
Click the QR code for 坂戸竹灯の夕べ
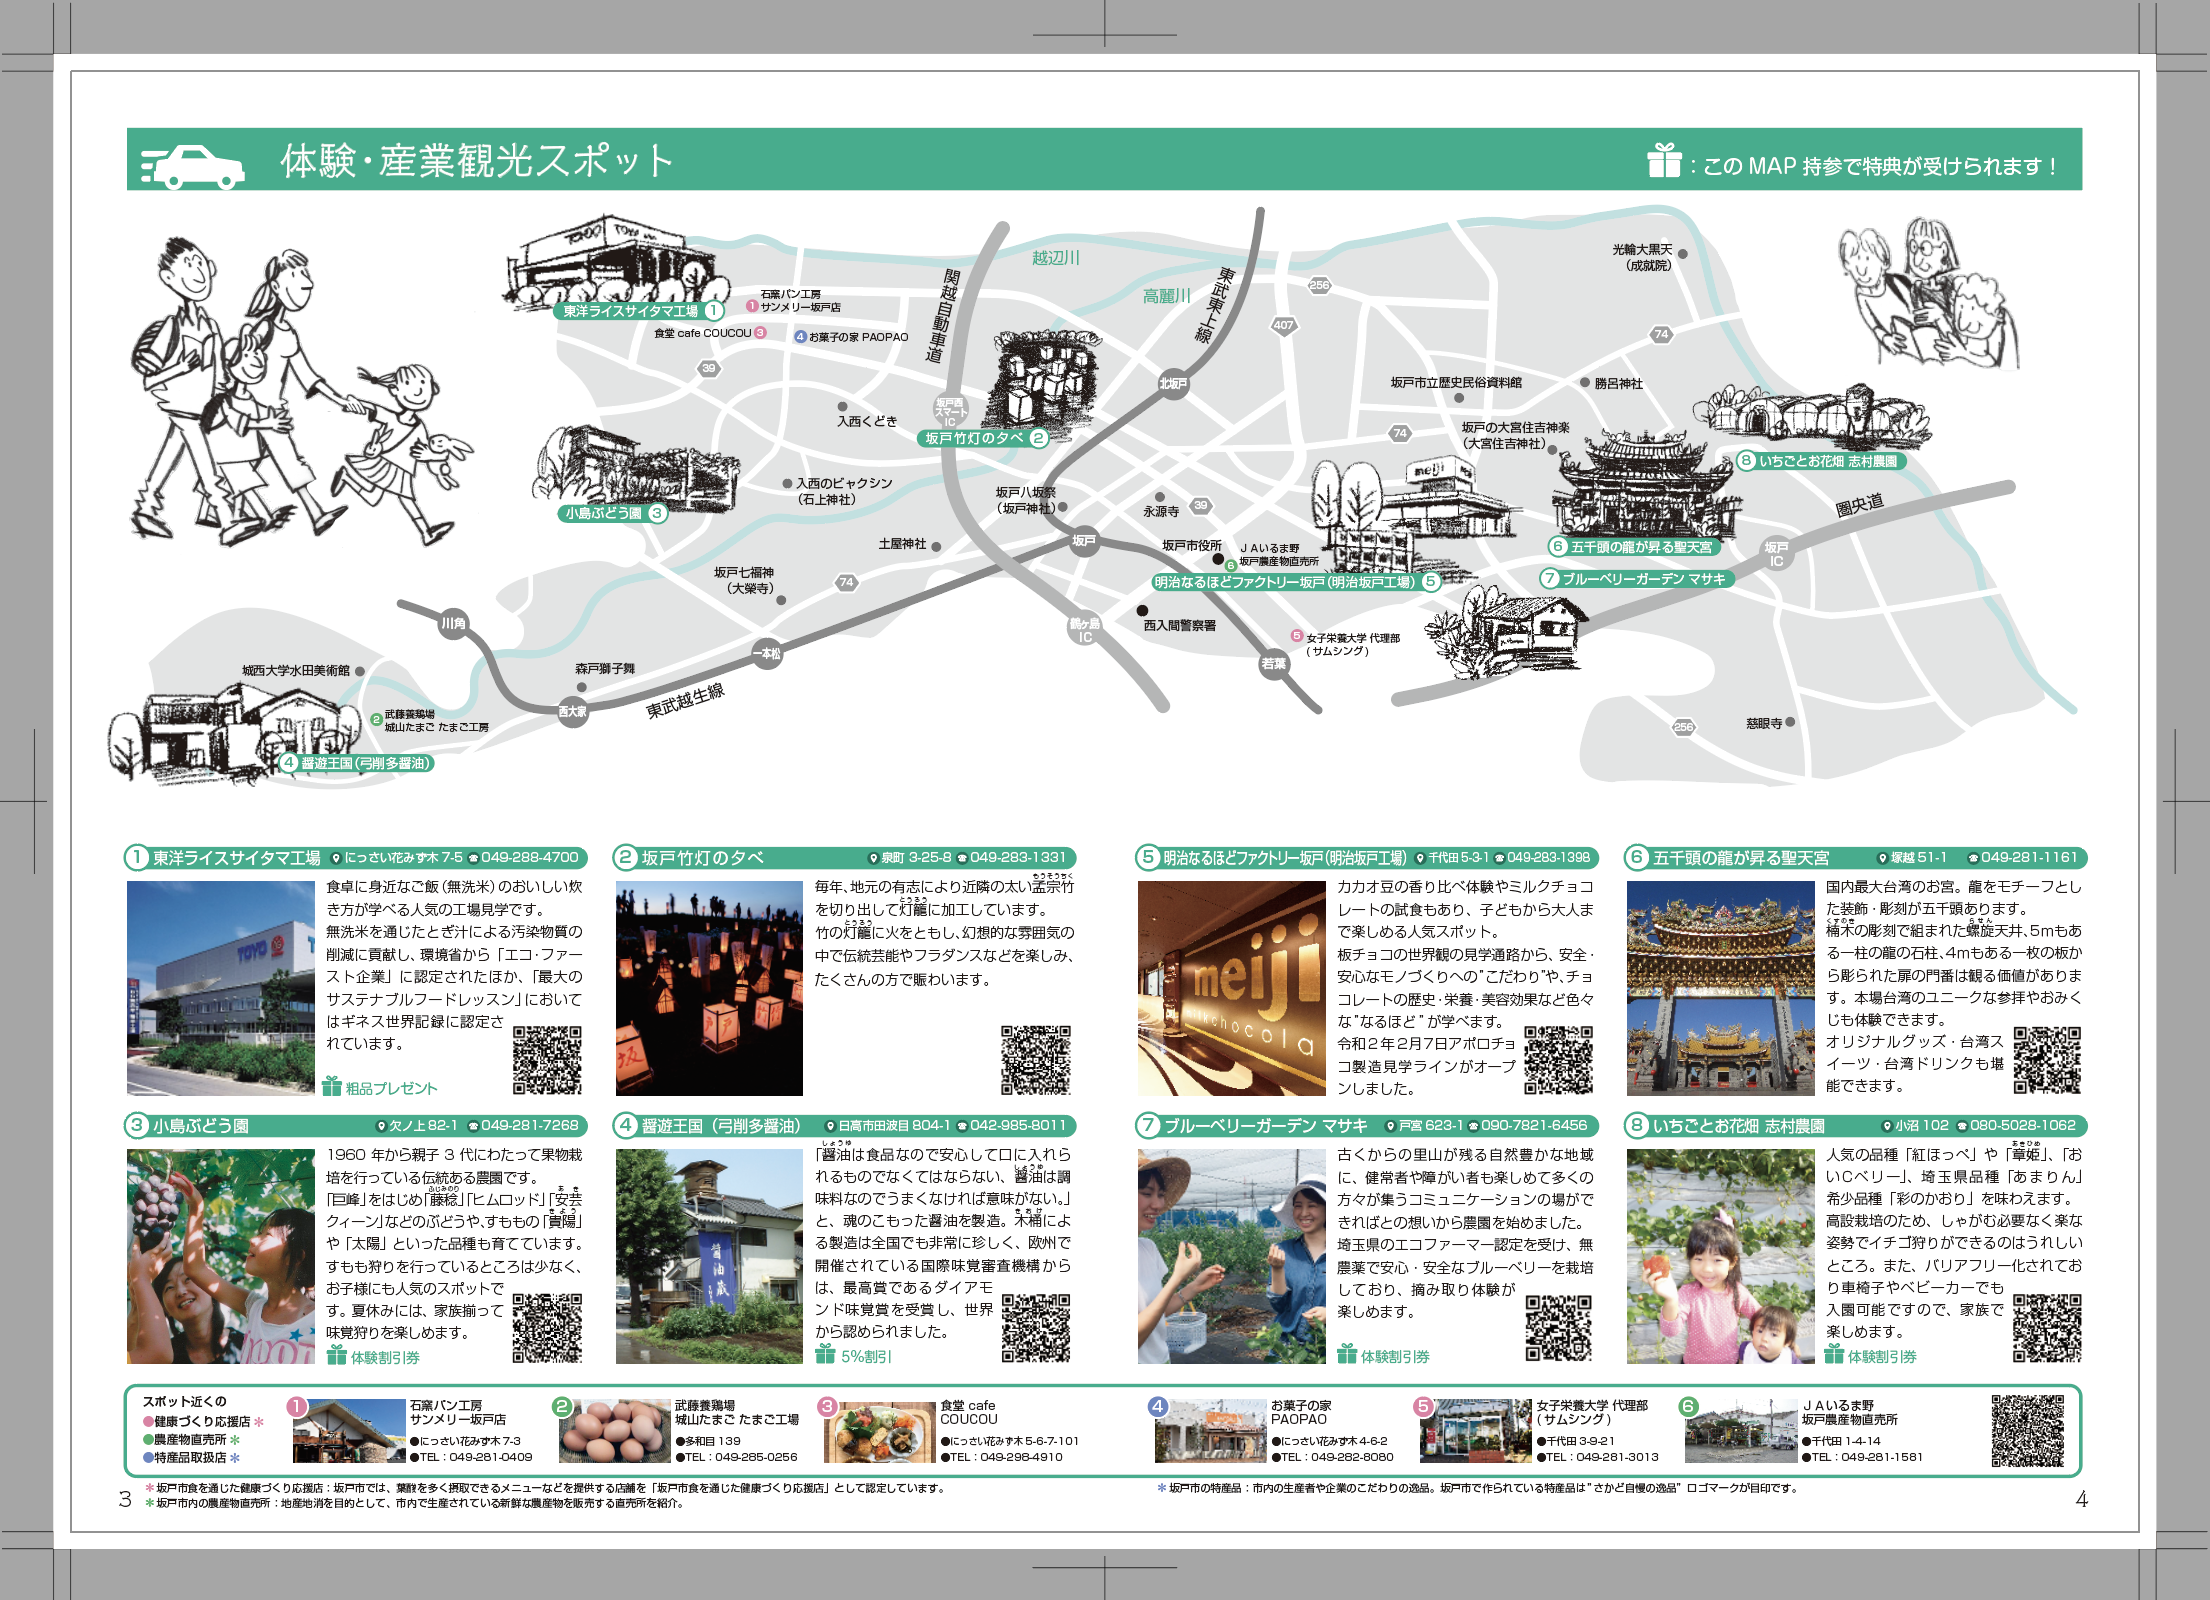(1036, 1059)
